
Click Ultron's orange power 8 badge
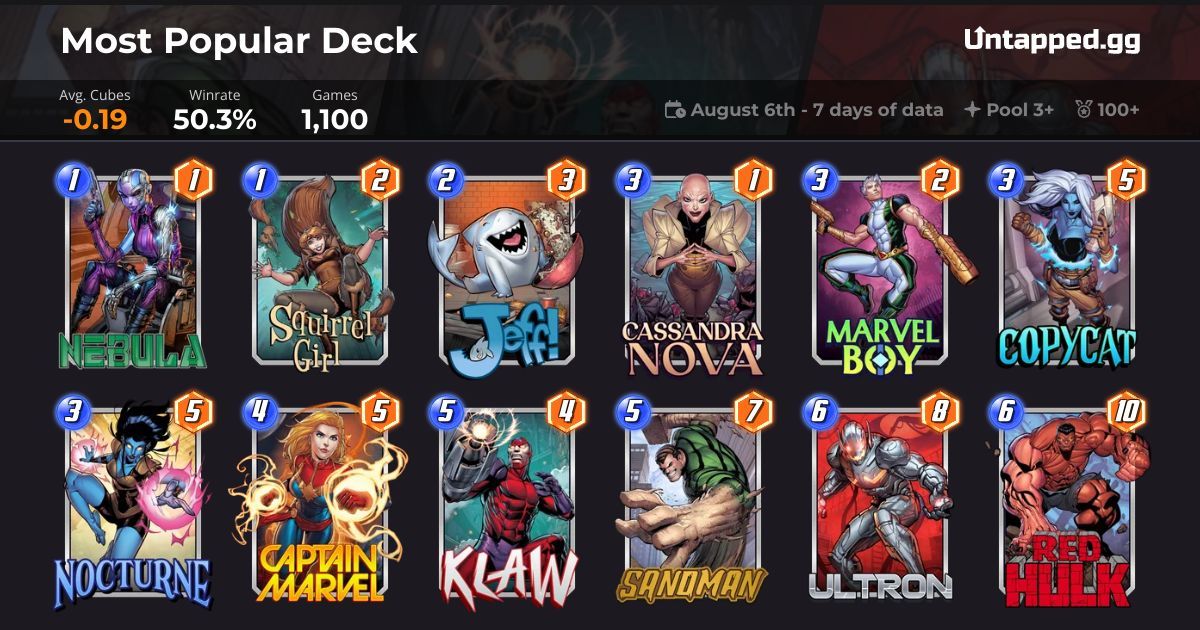click(x=940, y=411)
